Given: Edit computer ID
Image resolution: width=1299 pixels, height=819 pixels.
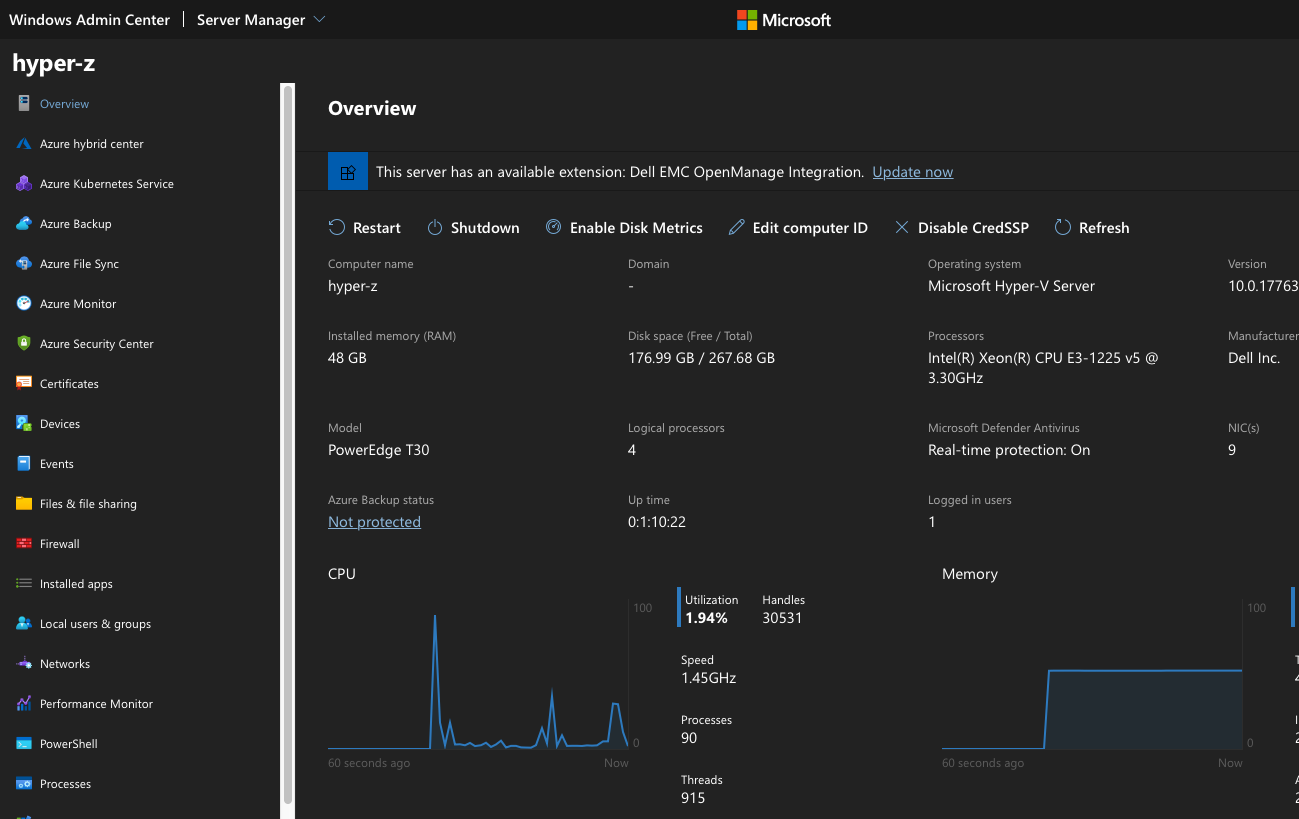Looking at the screenshot, I should coord(798,228).
